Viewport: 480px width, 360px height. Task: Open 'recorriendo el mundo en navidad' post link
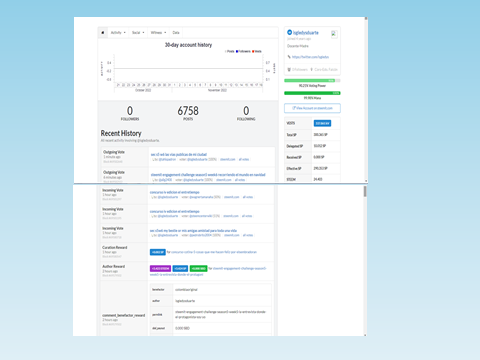tap(208, 175)
